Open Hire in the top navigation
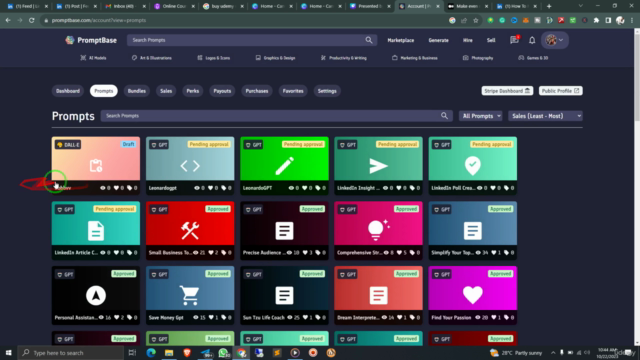 click(x=468, y=40)
